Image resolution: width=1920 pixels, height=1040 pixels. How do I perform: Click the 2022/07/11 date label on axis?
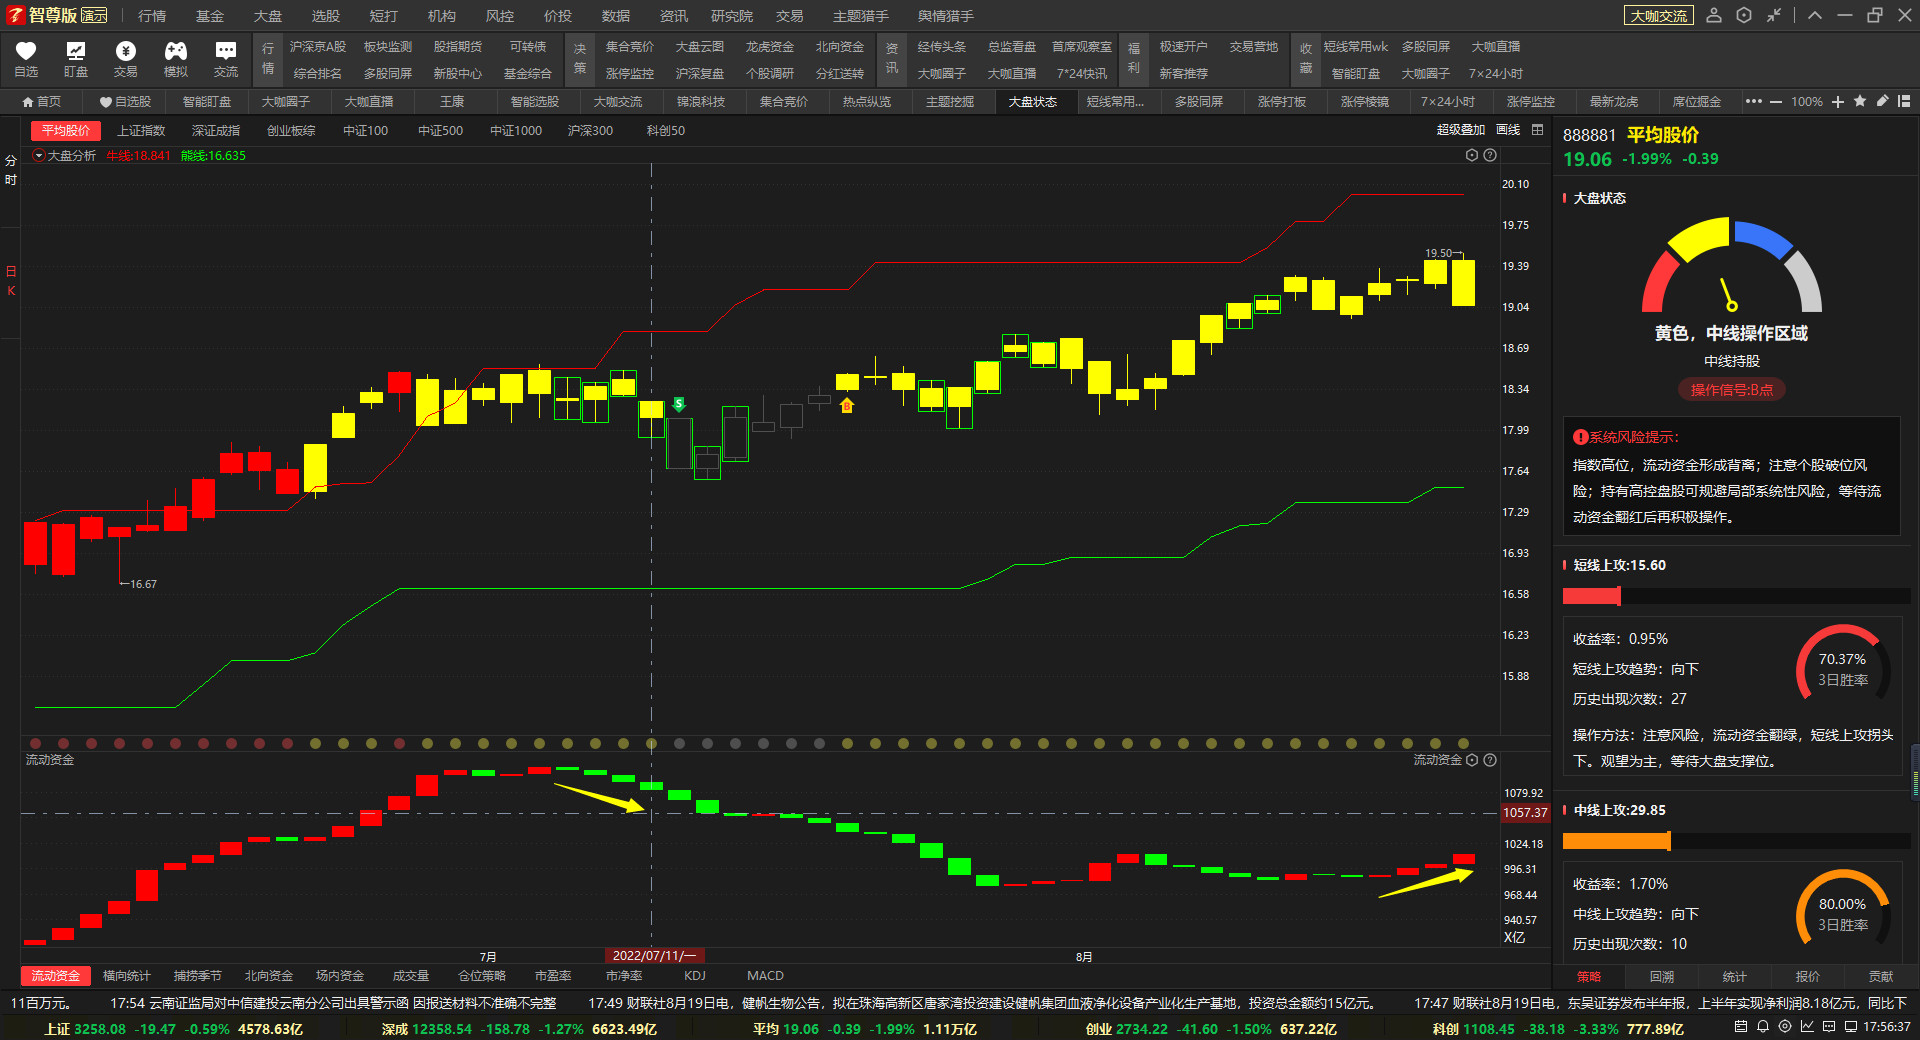click(655, 956)
